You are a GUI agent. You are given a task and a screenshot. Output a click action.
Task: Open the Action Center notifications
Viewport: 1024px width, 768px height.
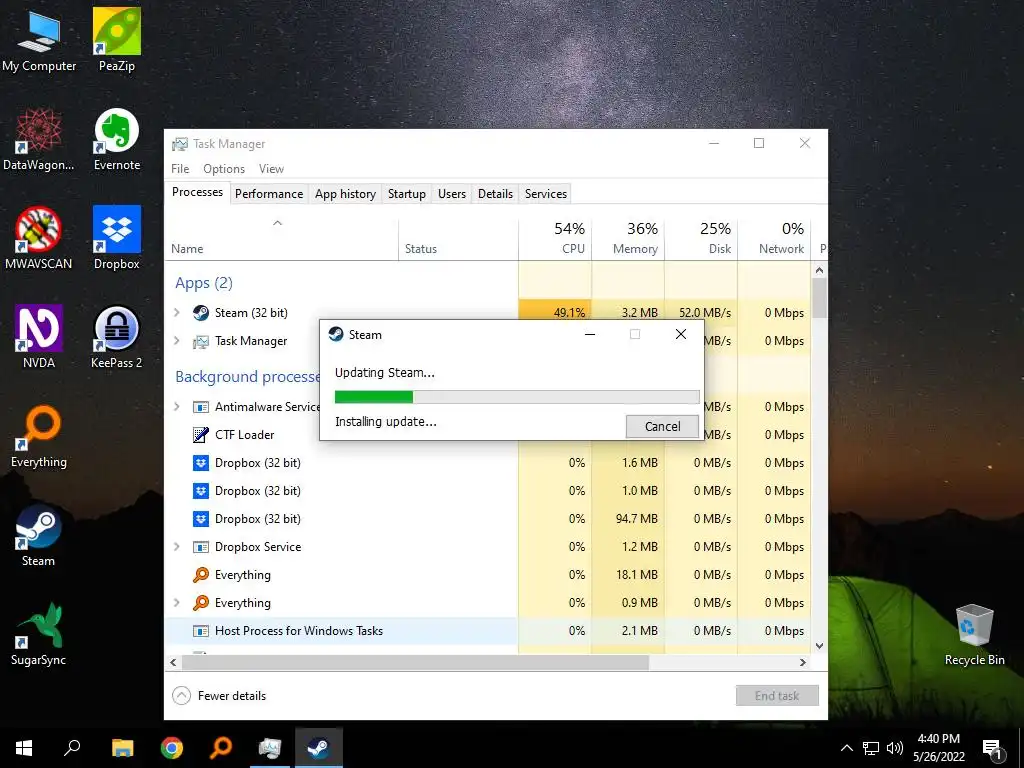coord(992,748)
